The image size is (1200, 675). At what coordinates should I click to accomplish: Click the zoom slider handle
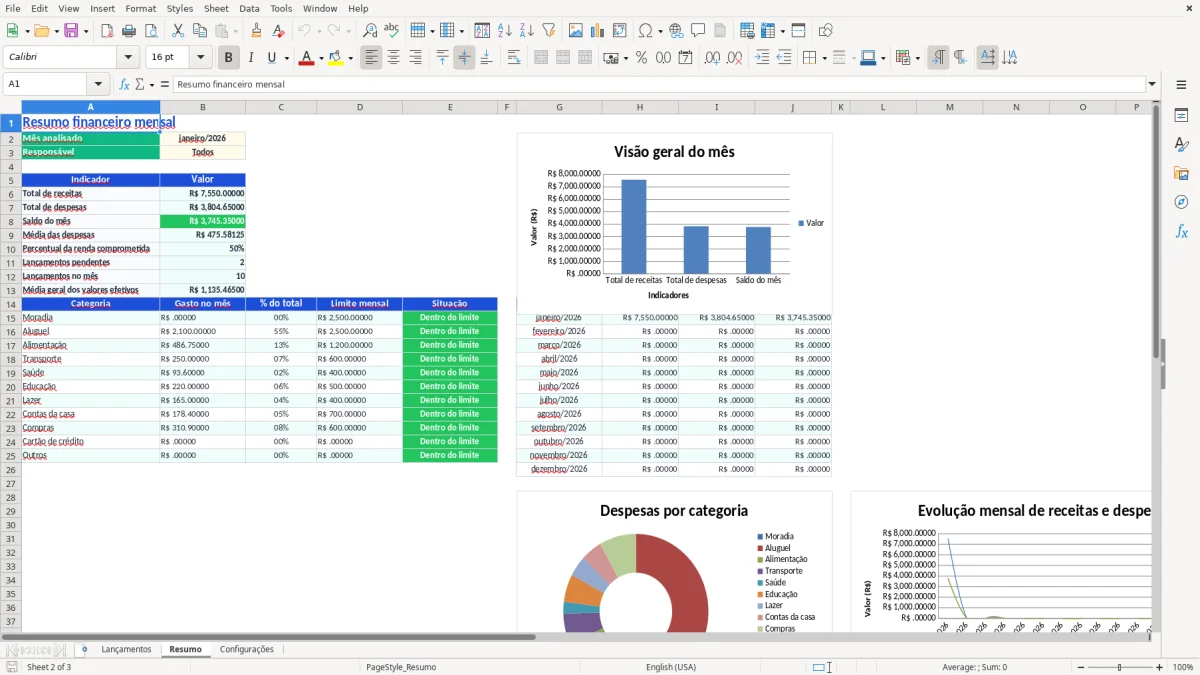click(1119, 667)
